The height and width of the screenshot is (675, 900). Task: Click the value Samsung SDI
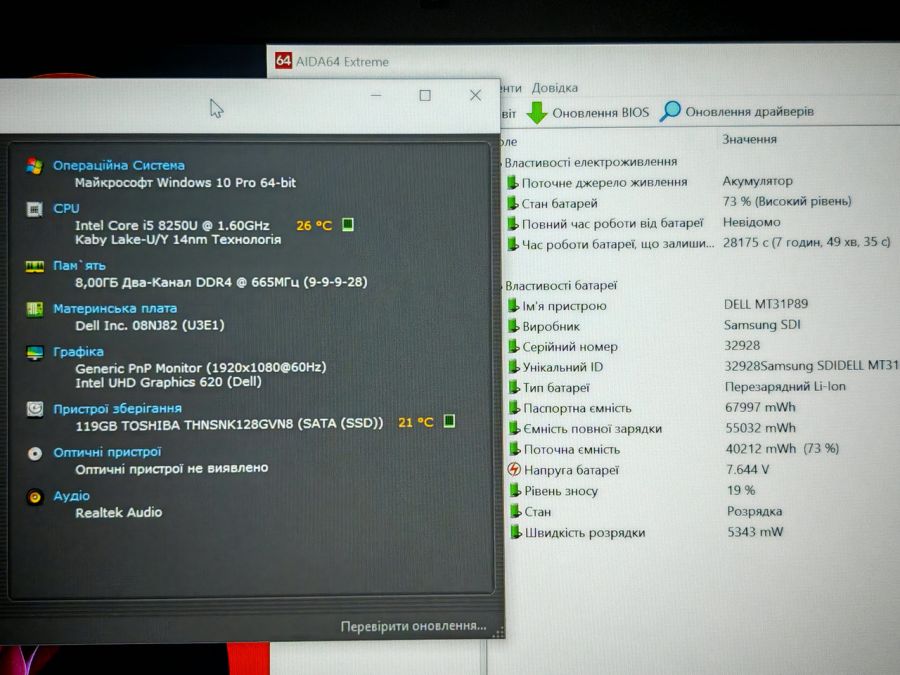(x=762, y=325)
